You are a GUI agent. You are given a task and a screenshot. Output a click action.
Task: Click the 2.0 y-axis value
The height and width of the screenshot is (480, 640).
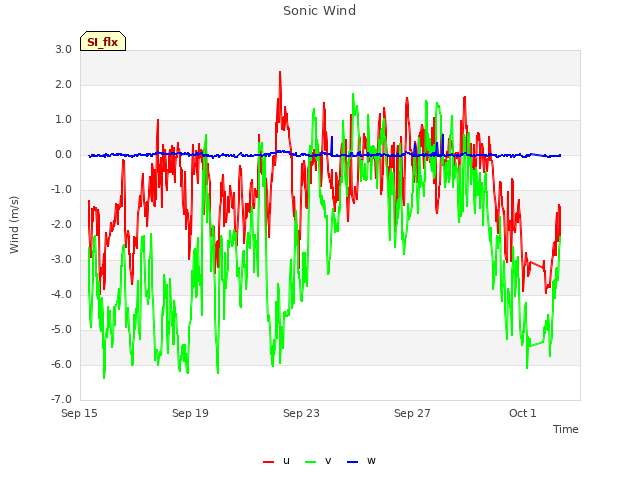pyautogui.click(x=64, y=85)
